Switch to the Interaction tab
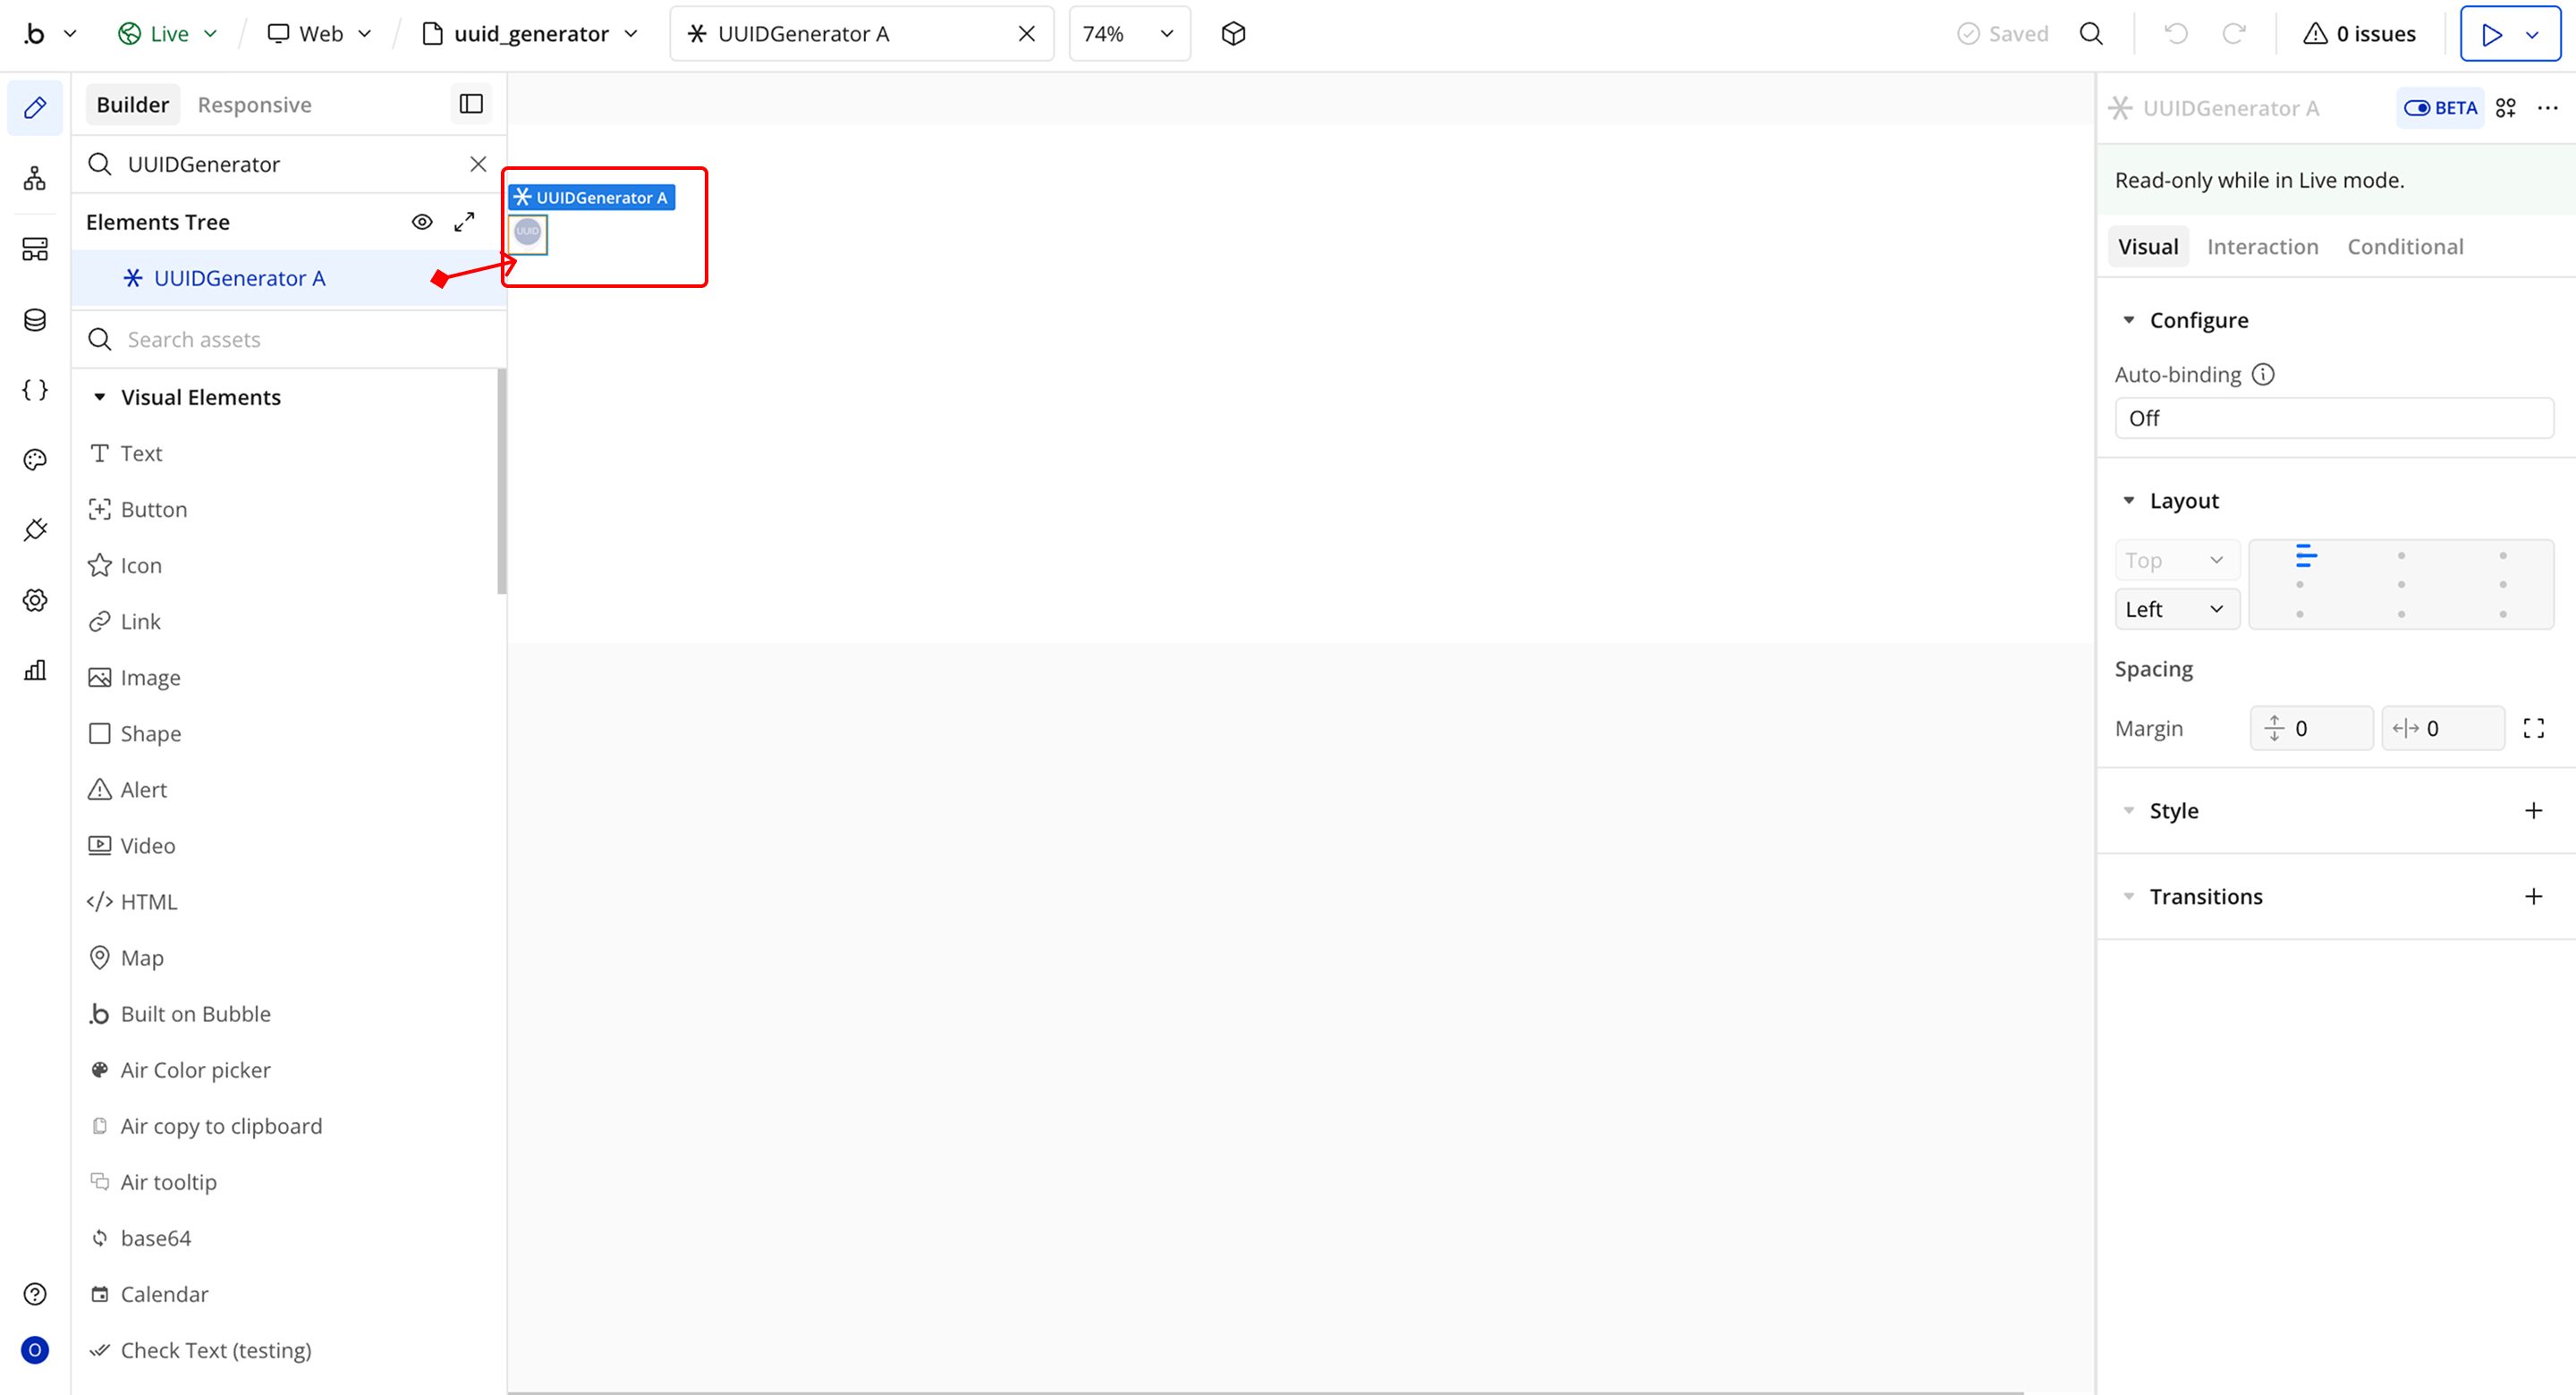2576x1395 pixels. click(x=2262, y=247)
